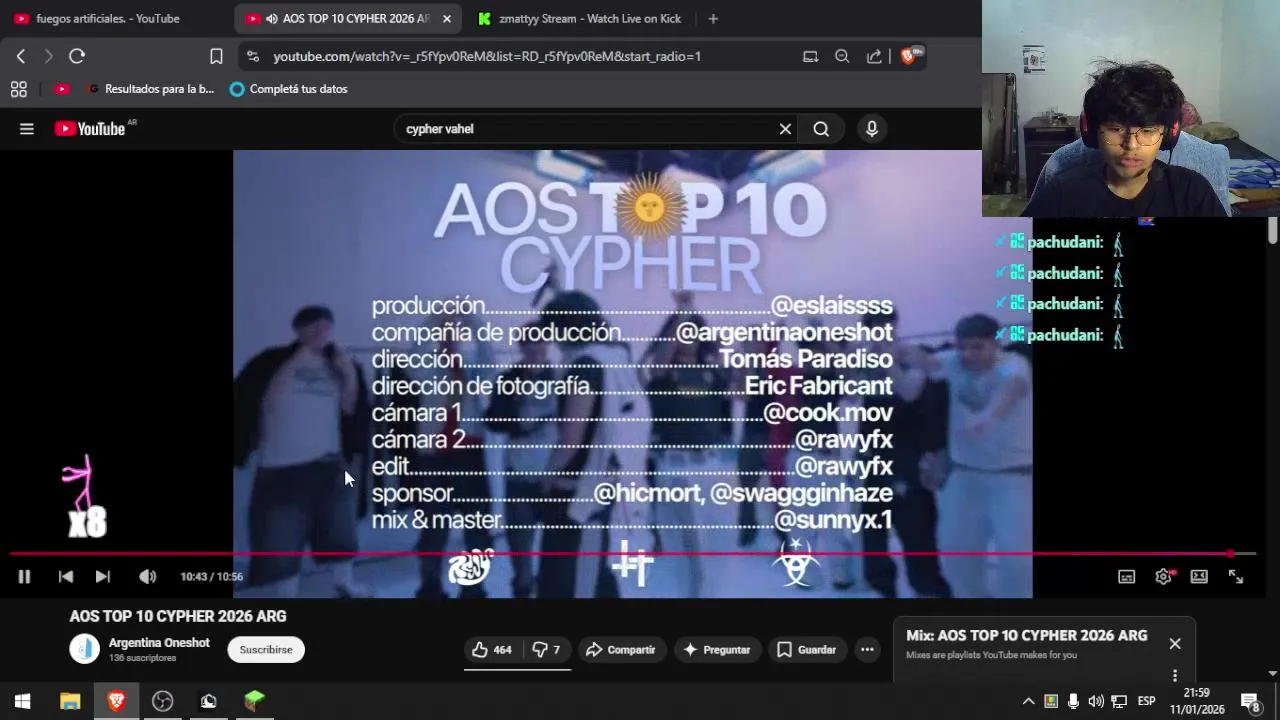This screenshot has height=720, width=1280.
Task: Go to YouTube home via logo
Action: coord(90,129)
